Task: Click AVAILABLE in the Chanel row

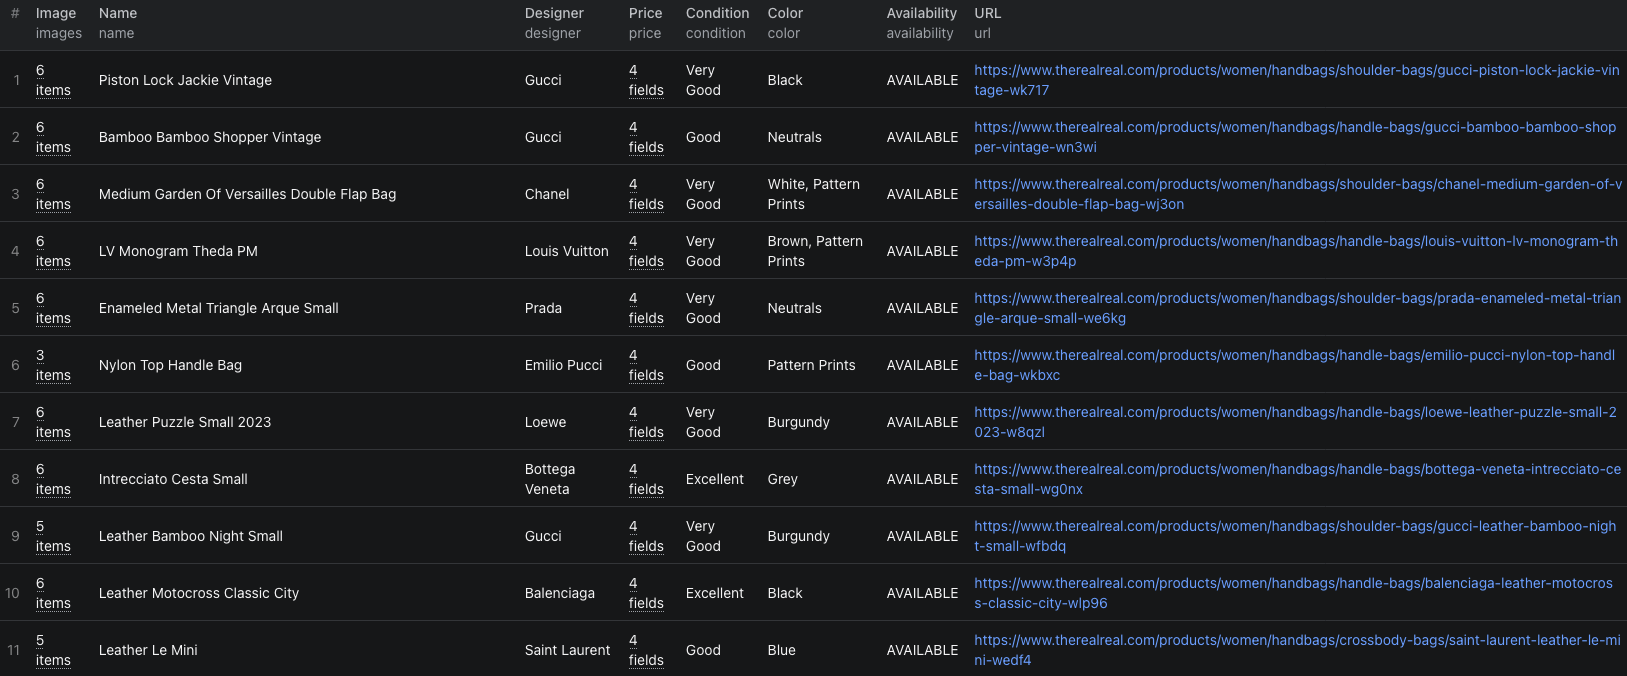Action: 922,194
